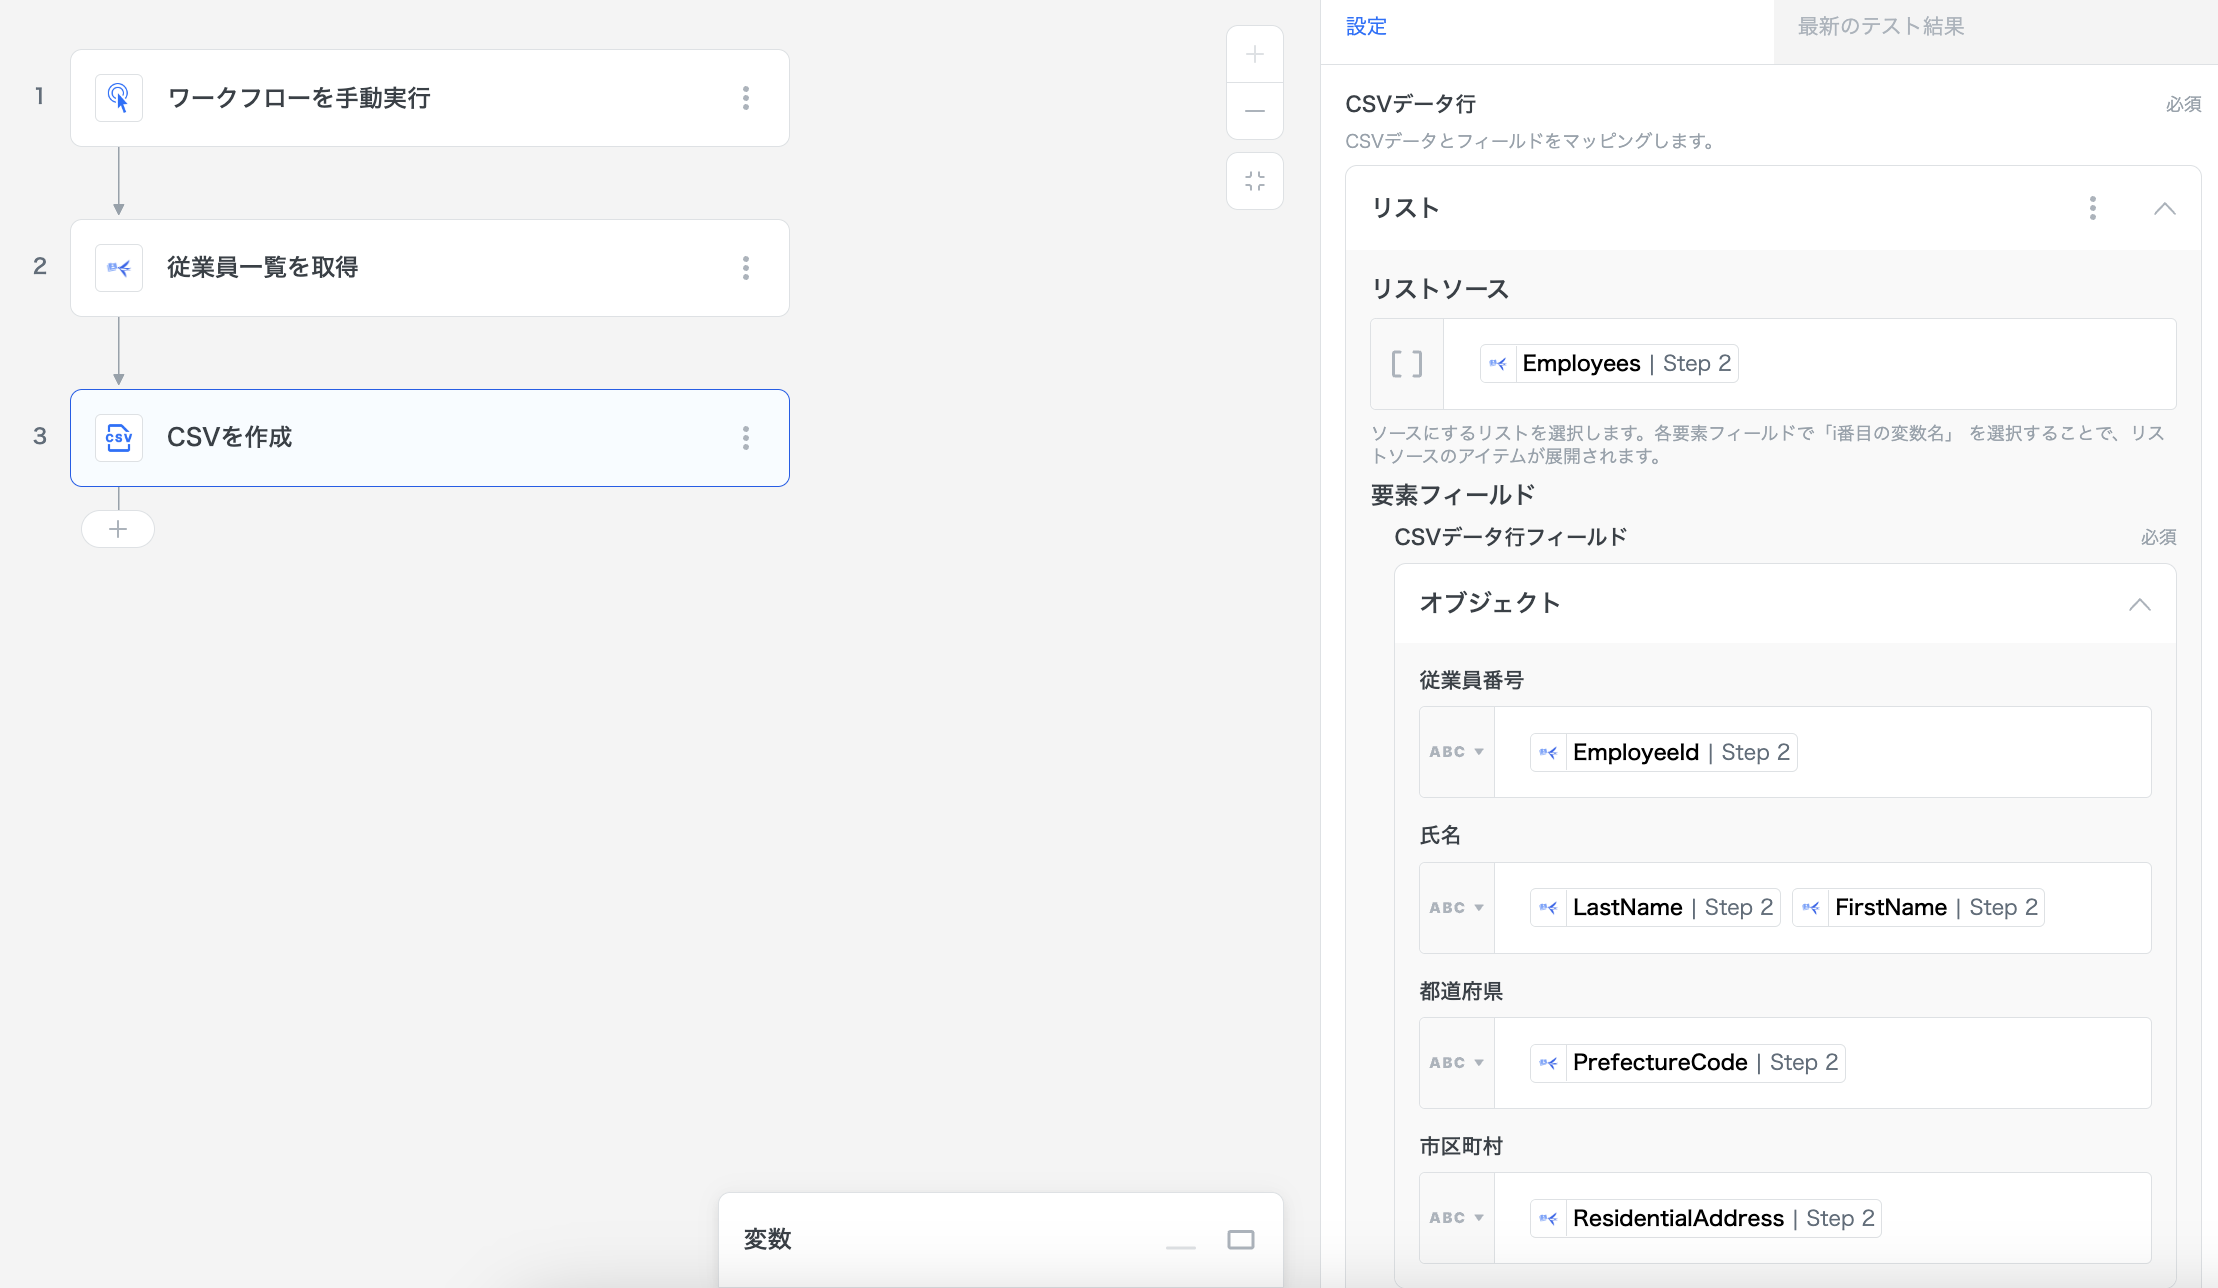Select the 設定 tab
Viewport: 2218px width, 1288px height.
pos(1366,27)
